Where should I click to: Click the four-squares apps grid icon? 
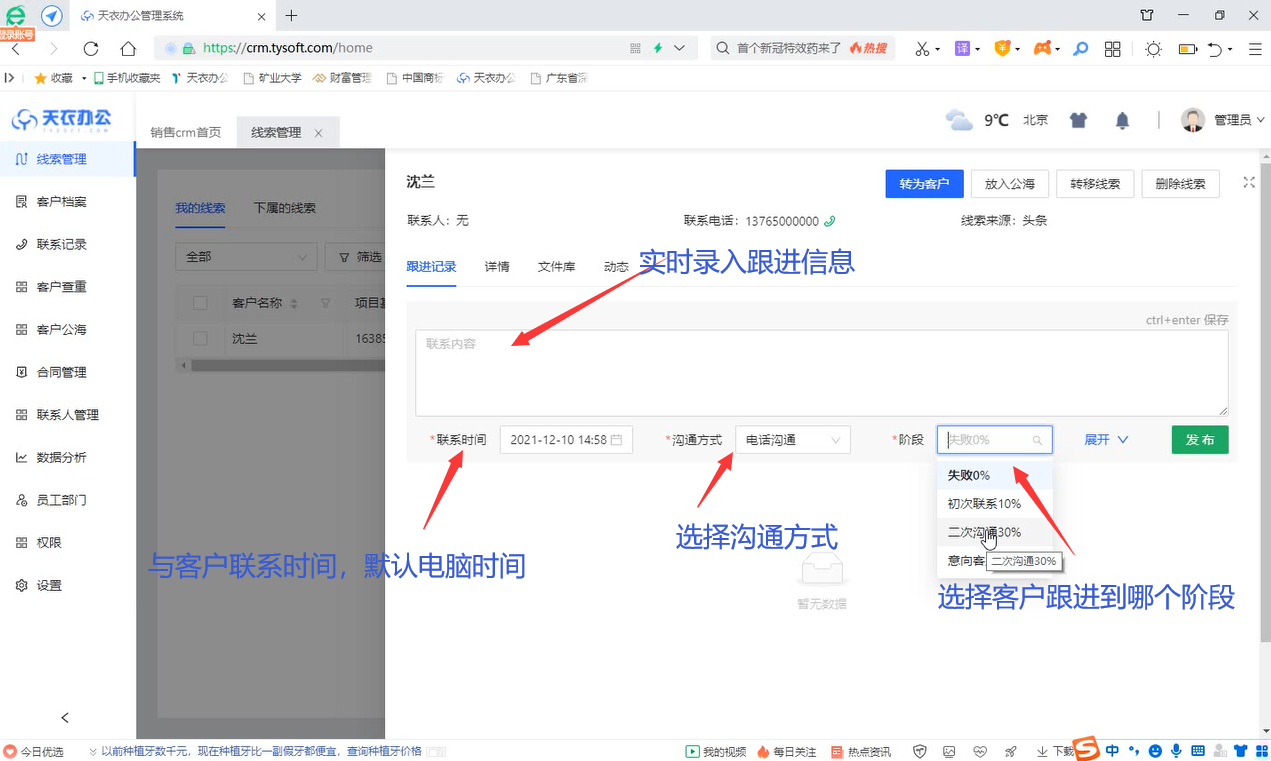tap(1112, 48)
